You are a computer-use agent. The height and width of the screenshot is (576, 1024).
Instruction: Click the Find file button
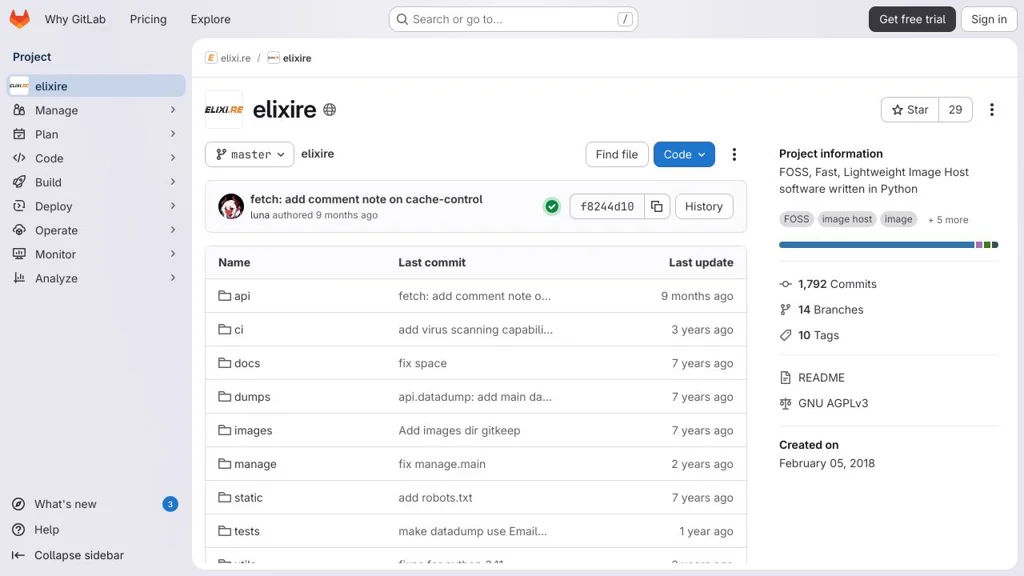point(616,154)
